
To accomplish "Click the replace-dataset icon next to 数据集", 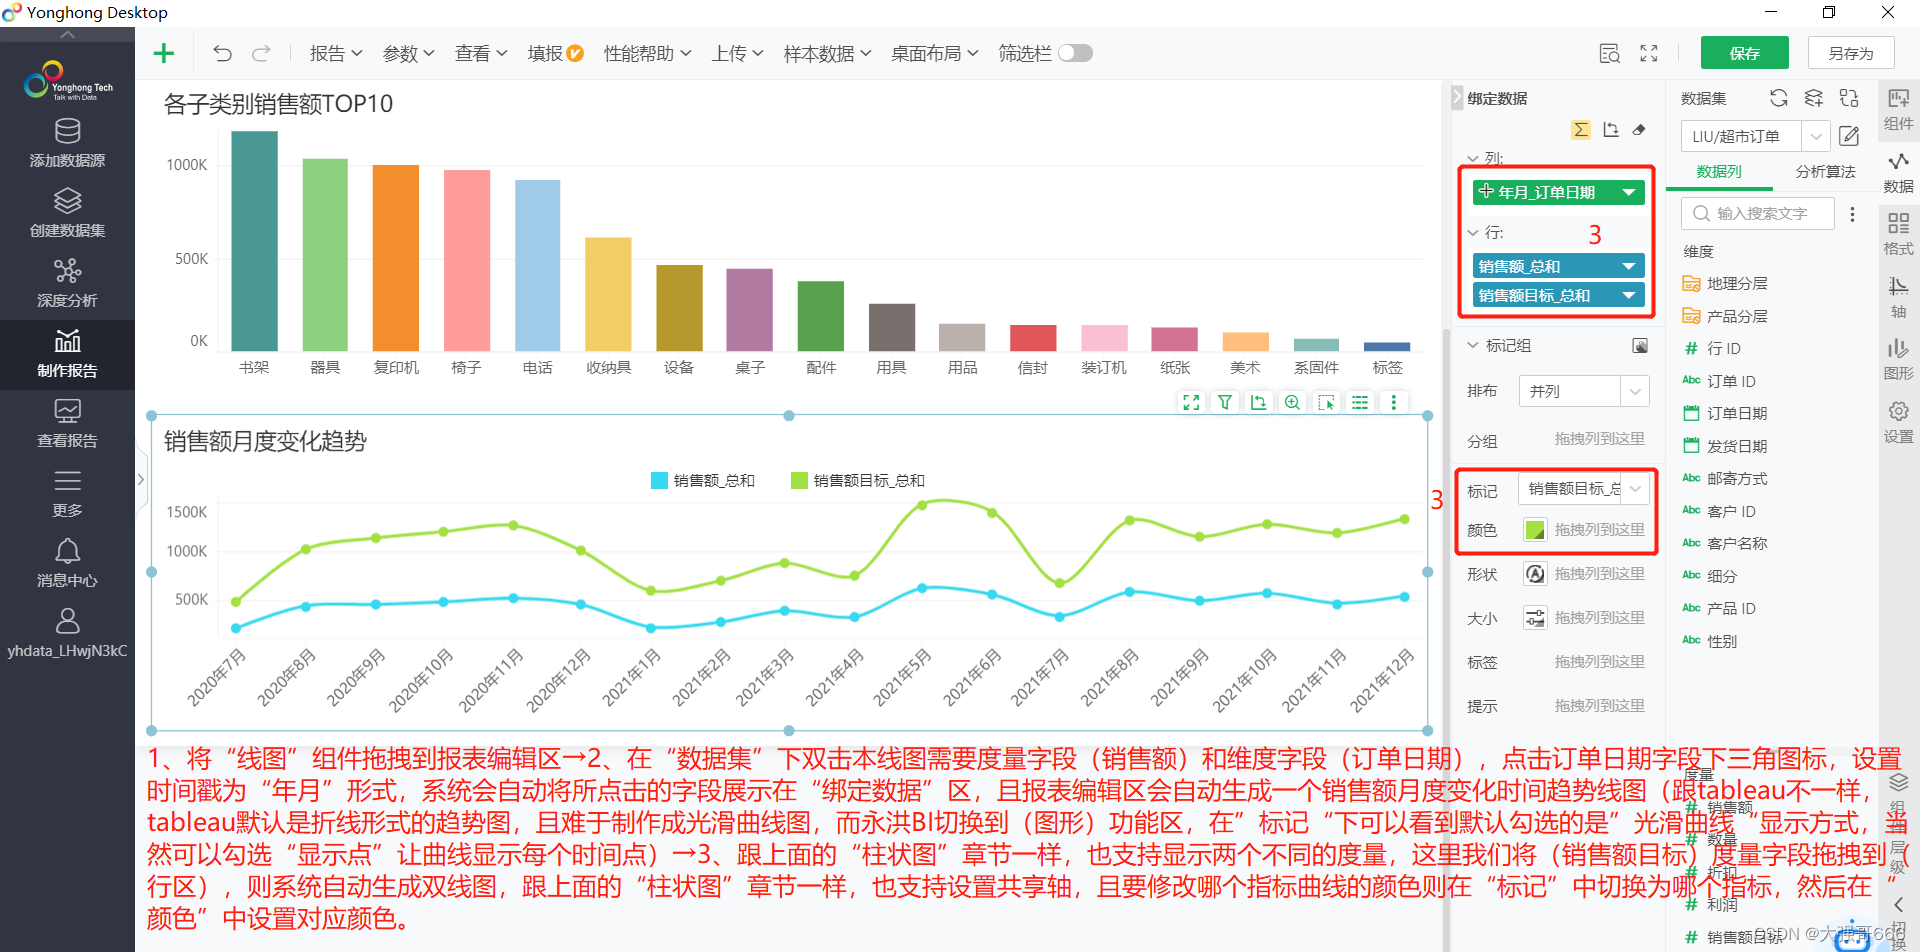I will tap(1849, 98).
